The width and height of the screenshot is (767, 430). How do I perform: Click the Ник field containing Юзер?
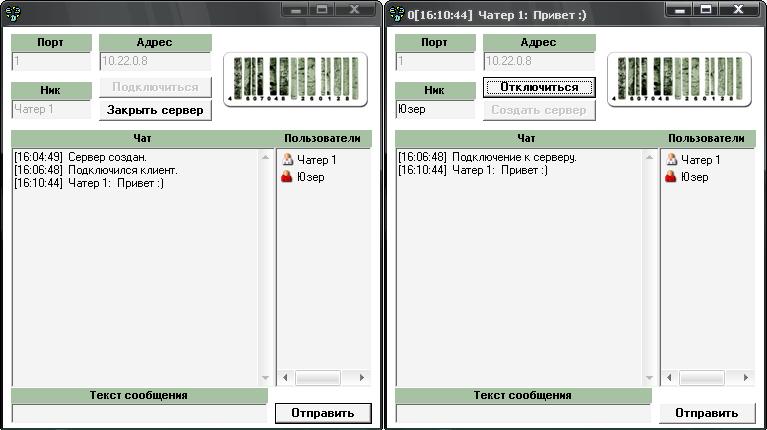435,109
